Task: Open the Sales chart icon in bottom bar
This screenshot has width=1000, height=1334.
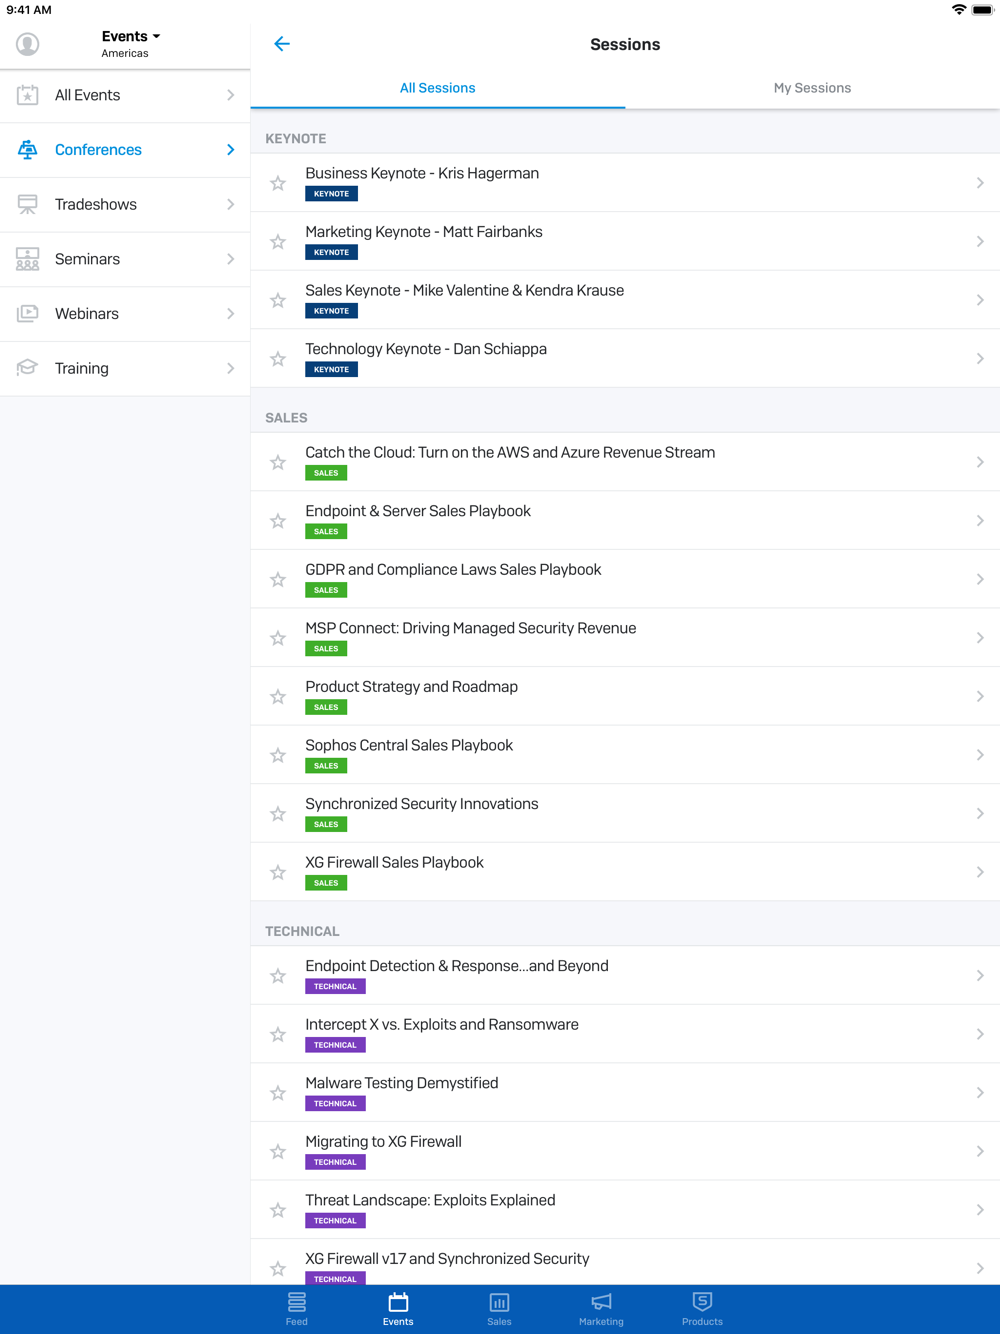Action: tap(499, 1302)
